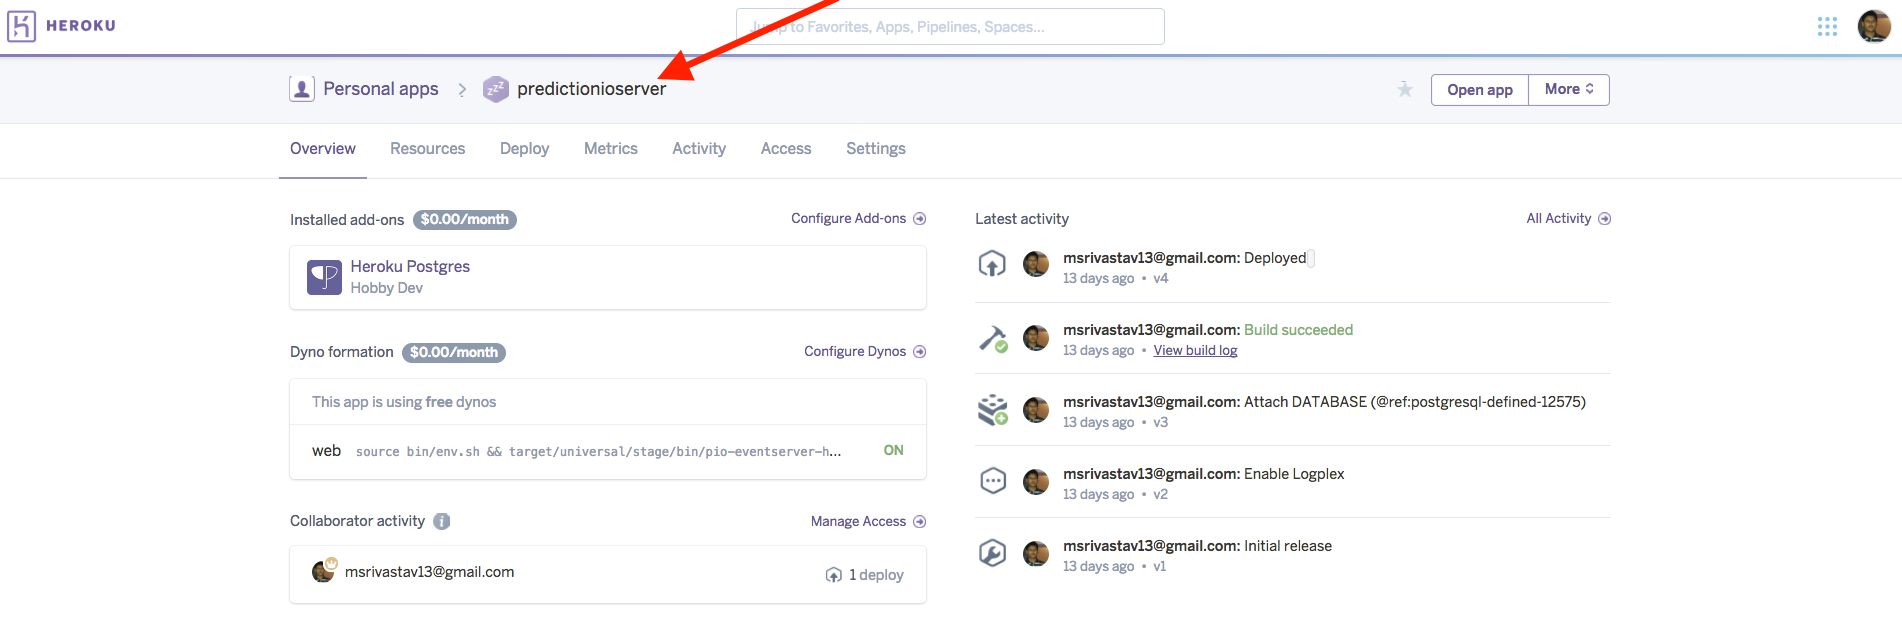Image resolution: width=1902 pixels, height=631 pixels.
Task: Click the All Activity link
Action: [x=1559, y=219]
